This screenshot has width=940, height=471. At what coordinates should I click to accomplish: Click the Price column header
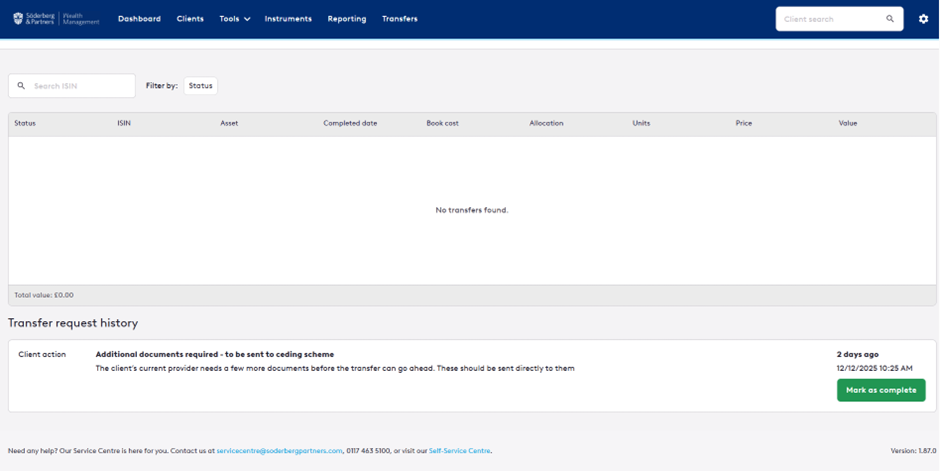pyautogui.click(x=743, y=123)
